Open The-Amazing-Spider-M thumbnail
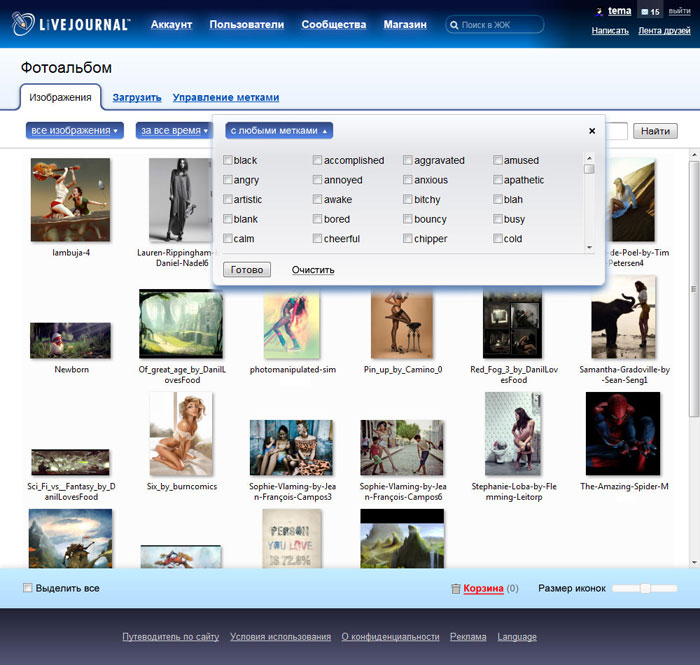 click(622, 434)
